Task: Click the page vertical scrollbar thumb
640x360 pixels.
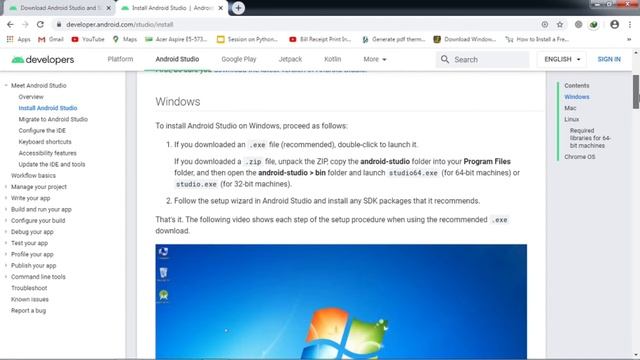Action: pyautogui.click(x=636, y=91)
